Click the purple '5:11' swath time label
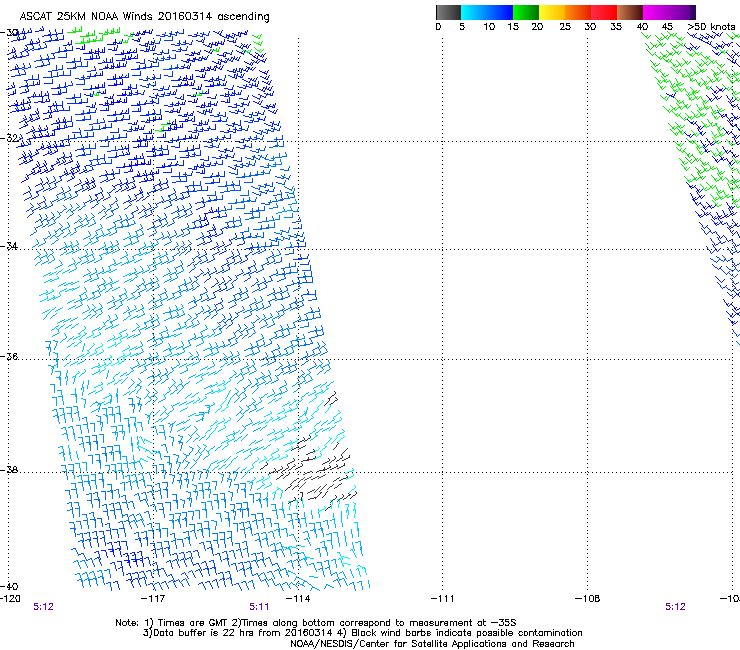The width and height of the screenshot is (740, 650). click(259, 607)
